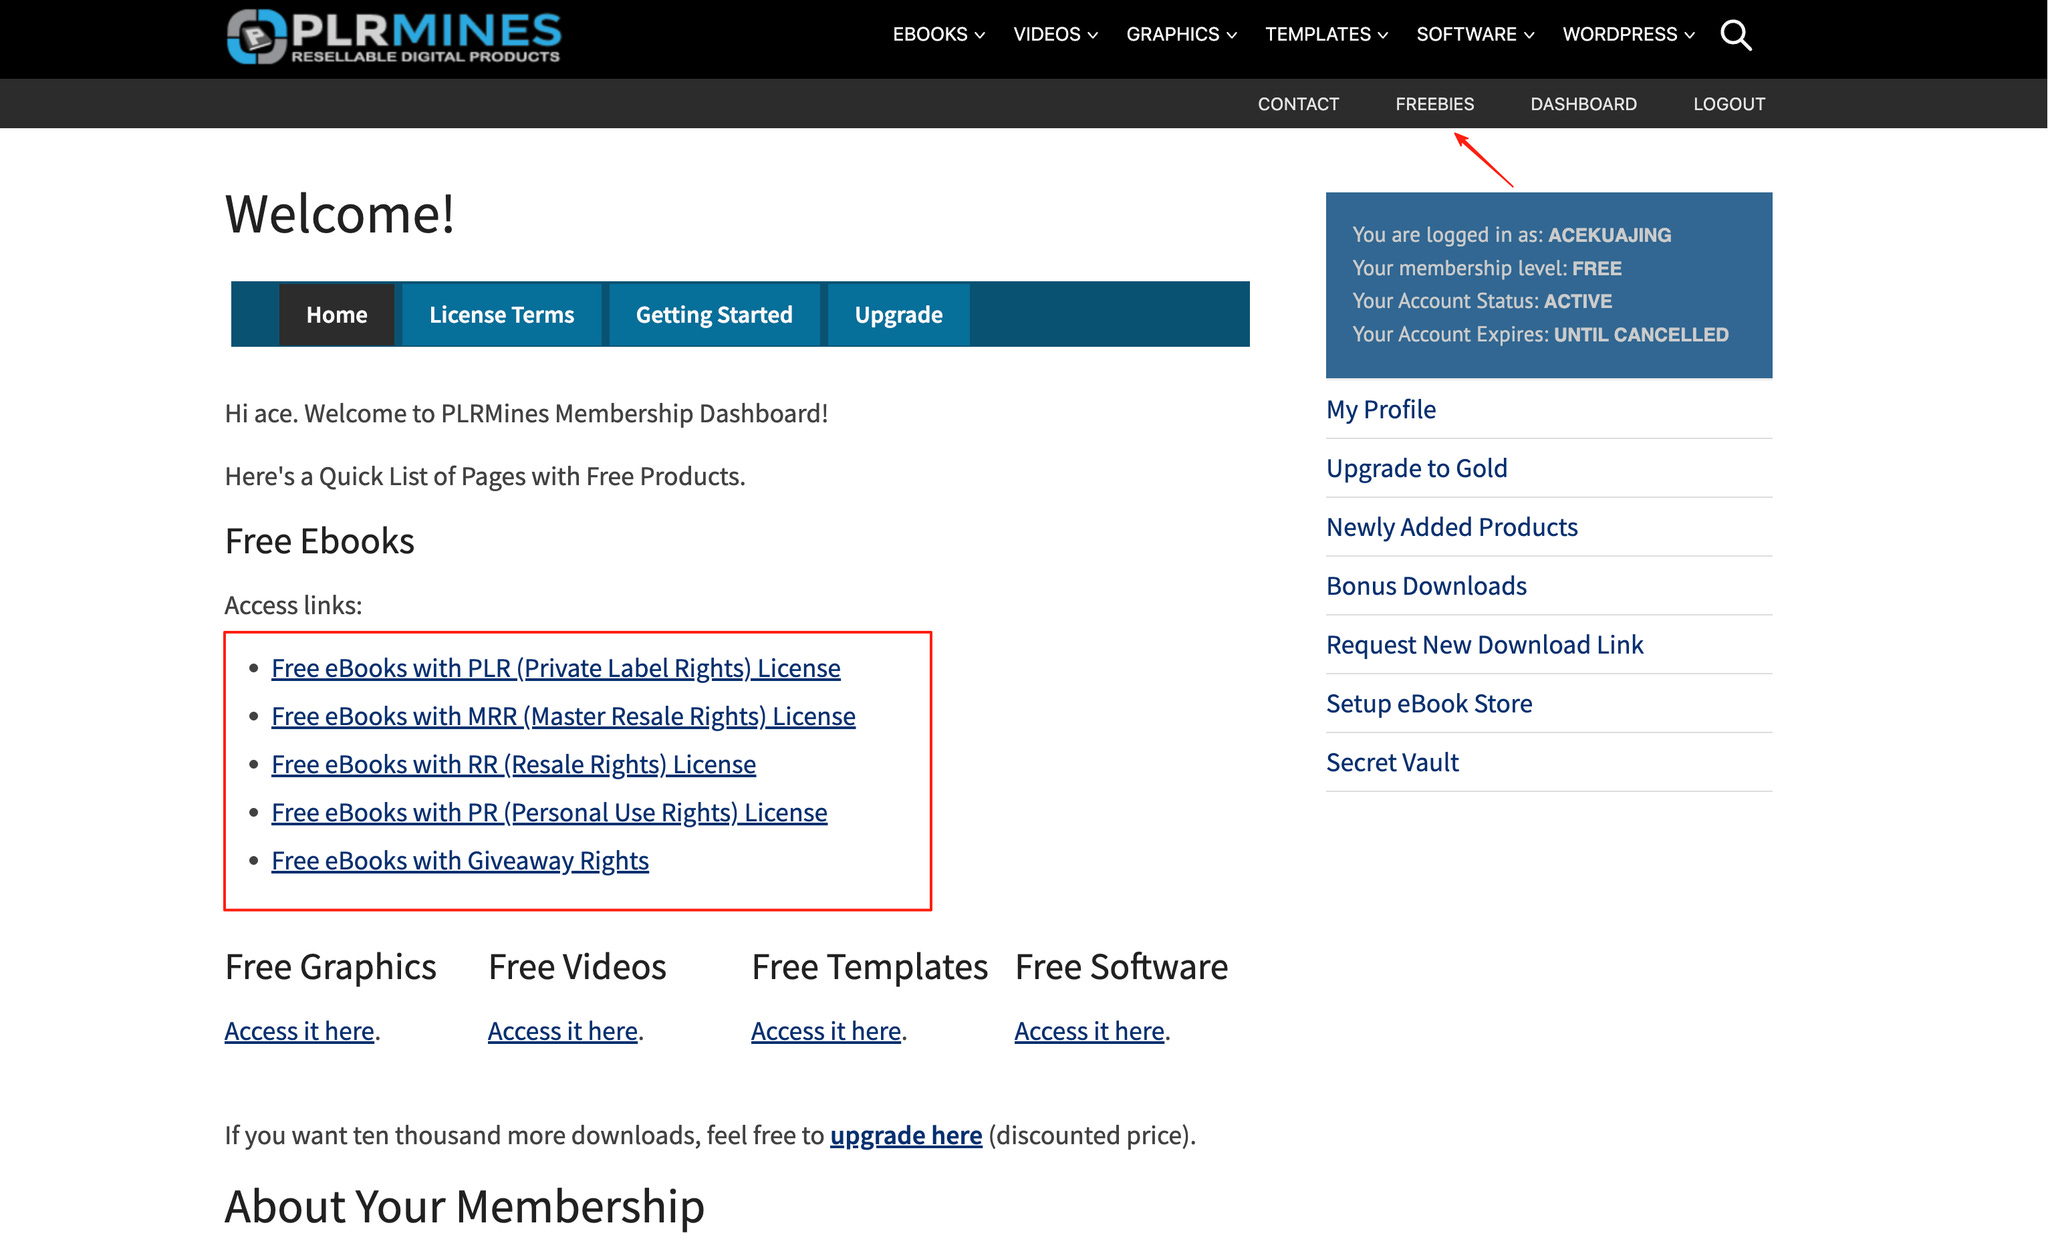
Task: Expand the Software dropdown menu
Action: click(1474, 35)
